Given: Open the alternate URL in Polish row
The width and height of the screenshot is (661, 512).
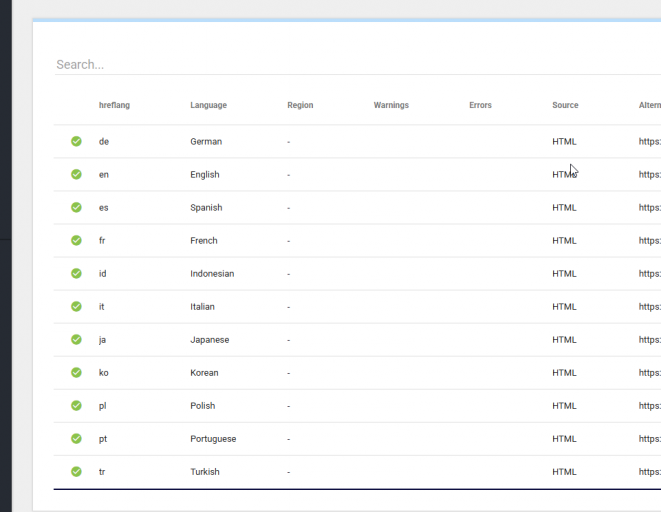Looking at the screenshot, I should (650, 406).
